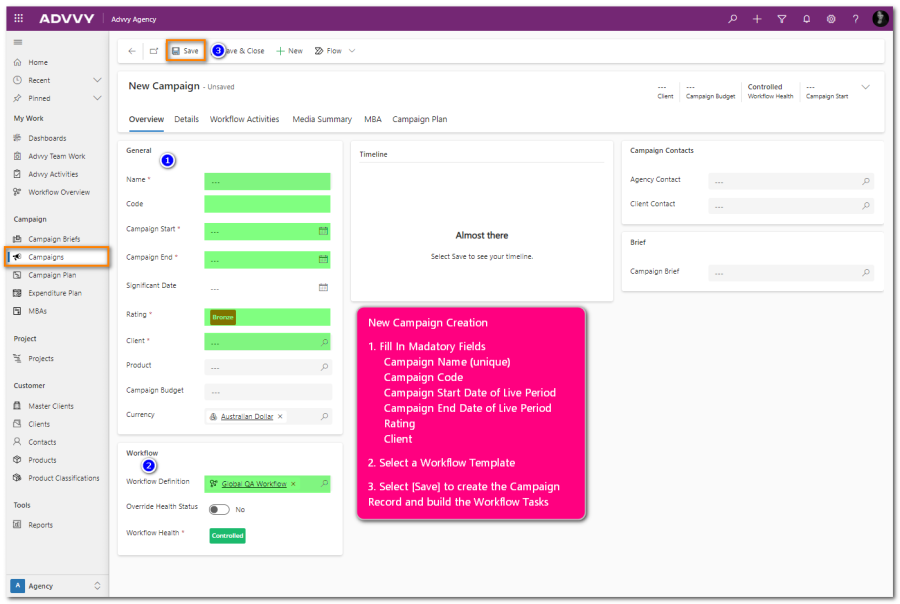The width and height of the screenshot is (900, 604).
Task: Select the Bronze rating badge
Action: click(222, 317)
